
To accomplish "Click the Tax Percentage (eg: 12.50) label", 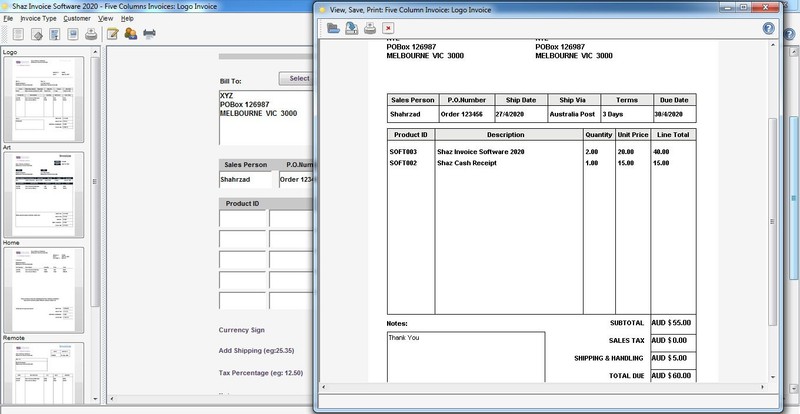I will pyautogui.click(x=261, y=373).
